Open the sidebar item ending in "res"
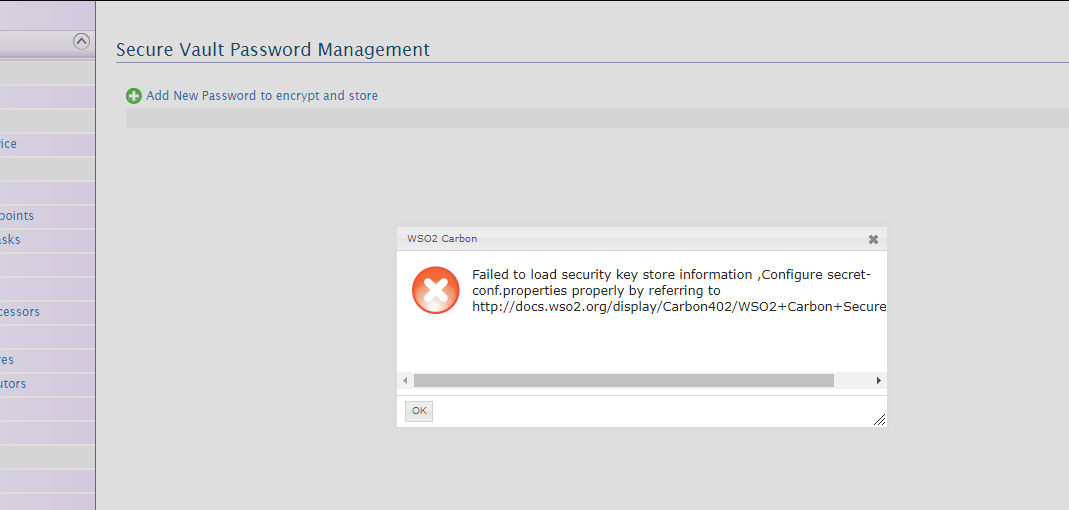 [7, 360]
